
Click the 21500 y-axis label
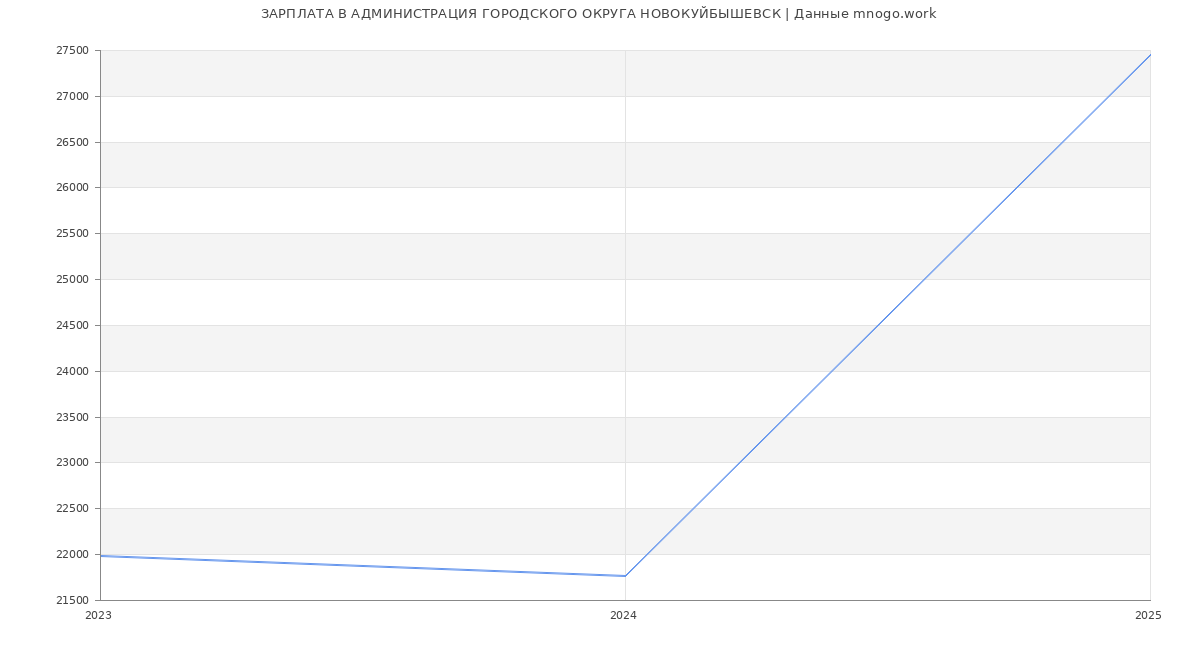coord(72,601)
